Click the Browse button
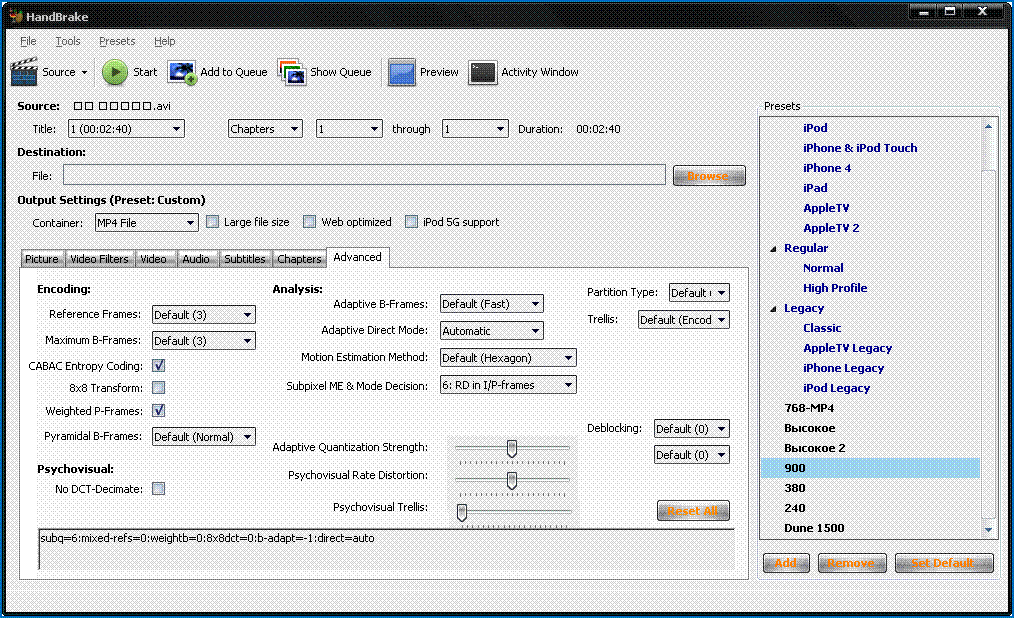The image size is (1014, 618). (x=709, y=176)
